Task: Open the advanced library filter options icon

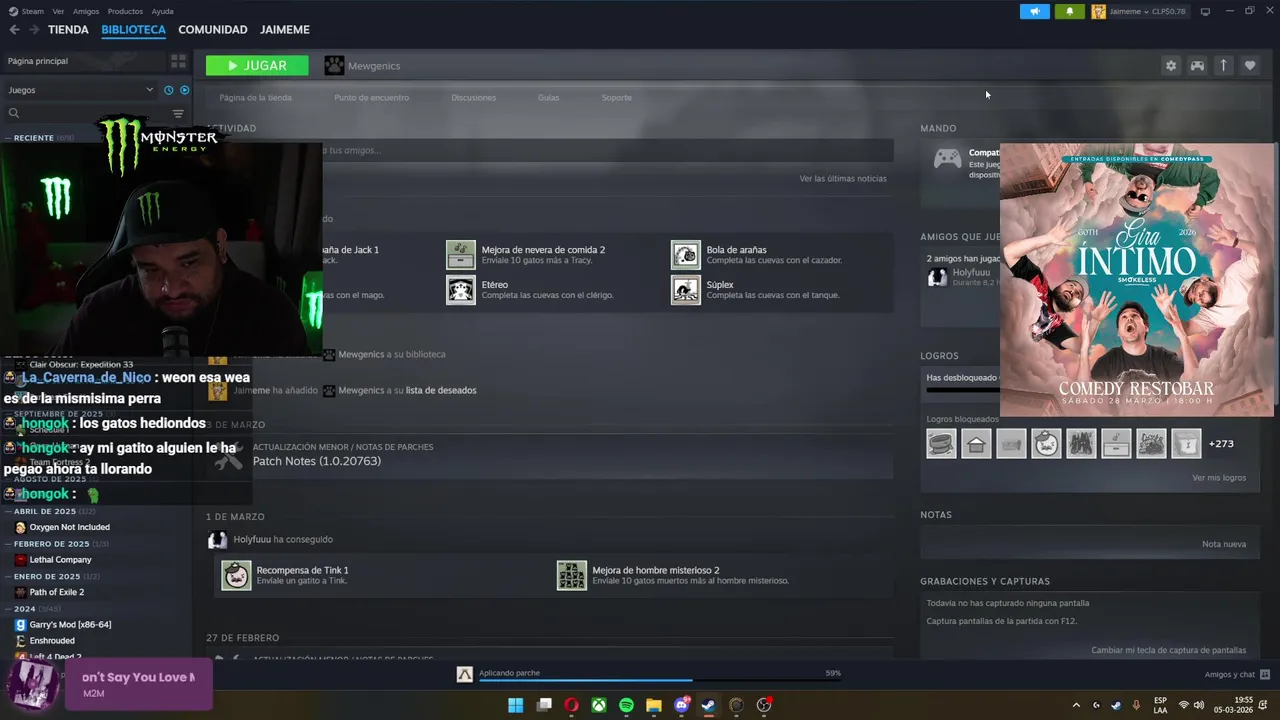Action: [178, 113]
